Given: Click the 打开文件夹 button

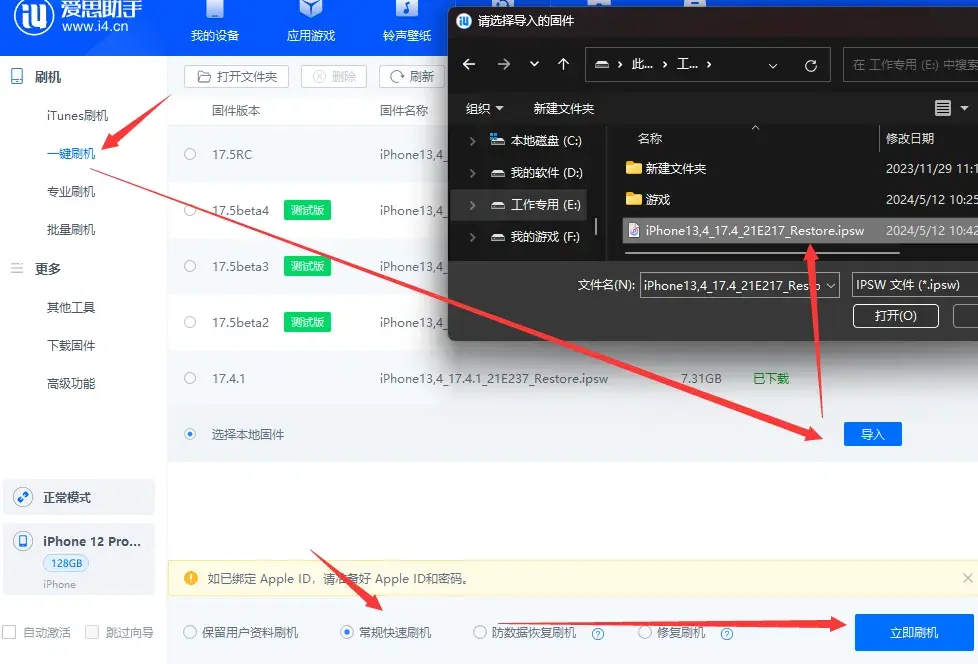Looking at the screenshot, I should coord(236,77).
